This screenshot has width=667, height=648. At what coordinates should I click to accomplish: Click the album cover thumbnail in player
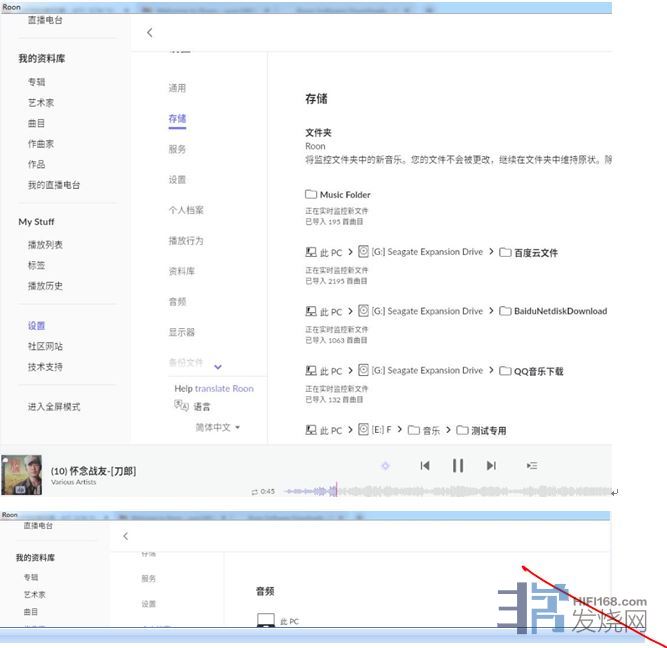point(22,475)
